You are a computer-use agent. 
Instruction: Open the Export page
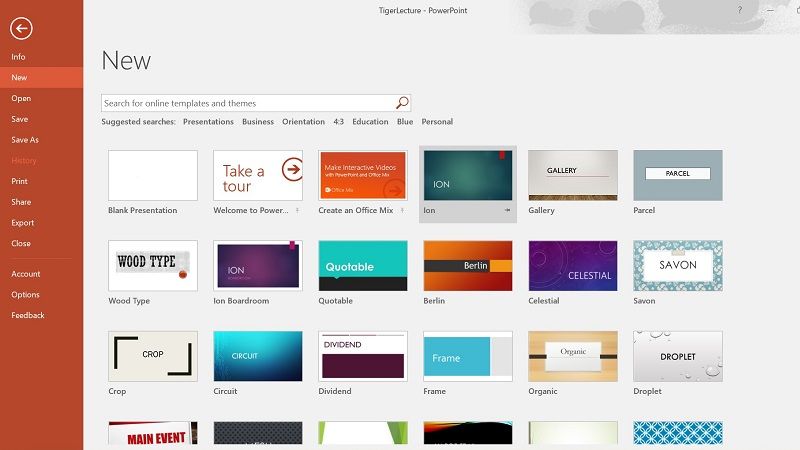tap(22, 223)
